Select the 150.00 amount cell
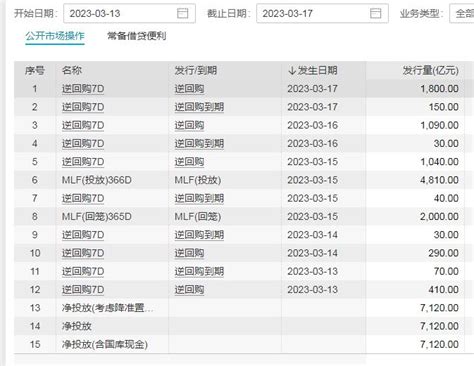The image size is (474, 366). (444, 107)
